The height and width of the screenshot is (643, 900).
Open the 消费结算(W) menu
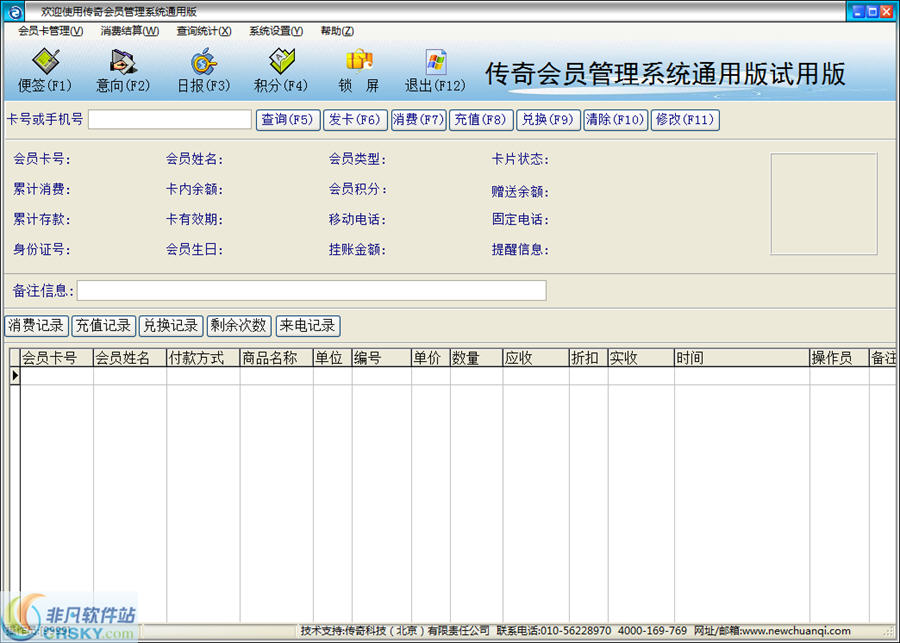coord(130,31)
